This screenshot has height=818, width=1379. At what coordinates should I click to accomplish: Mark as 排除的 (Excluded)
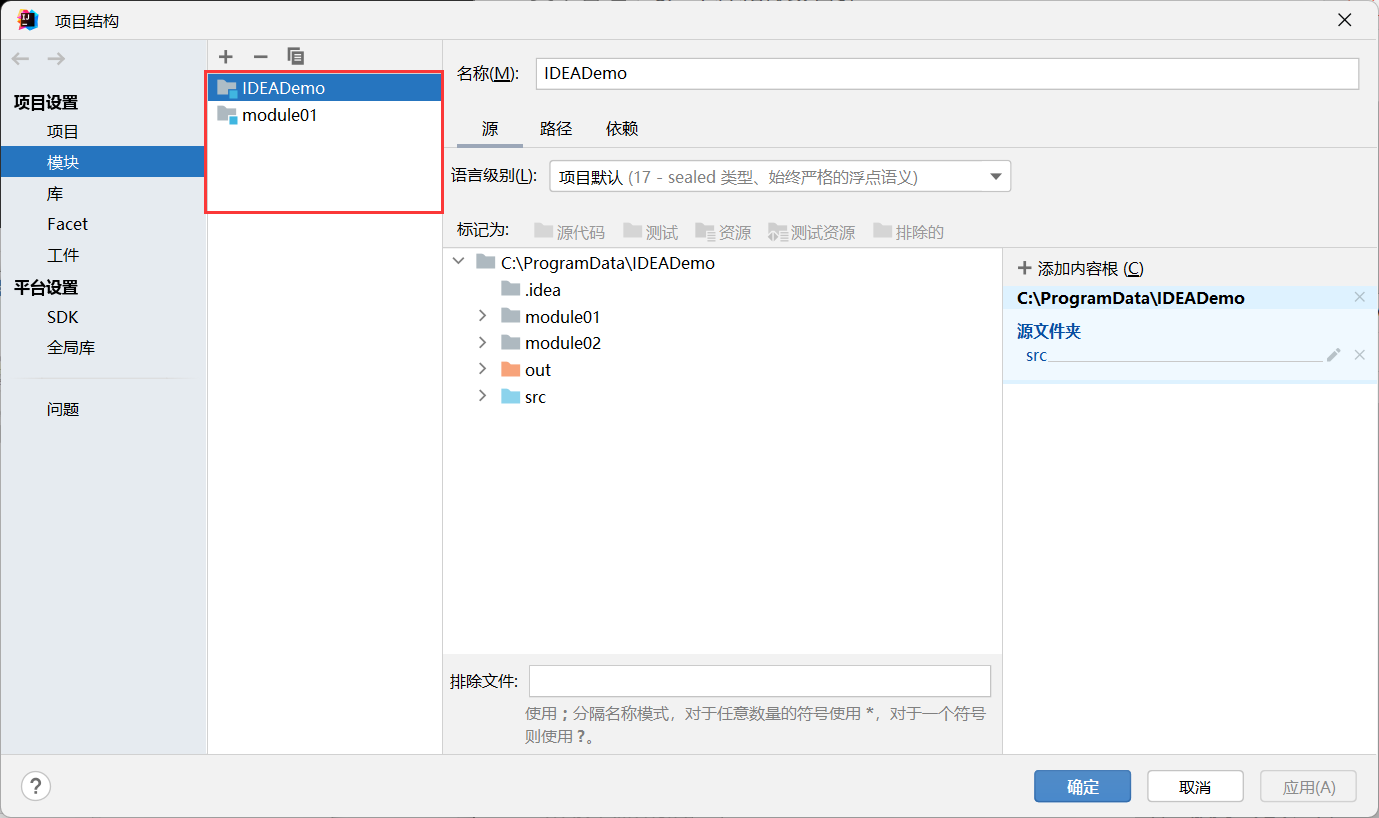click(908, 232)
